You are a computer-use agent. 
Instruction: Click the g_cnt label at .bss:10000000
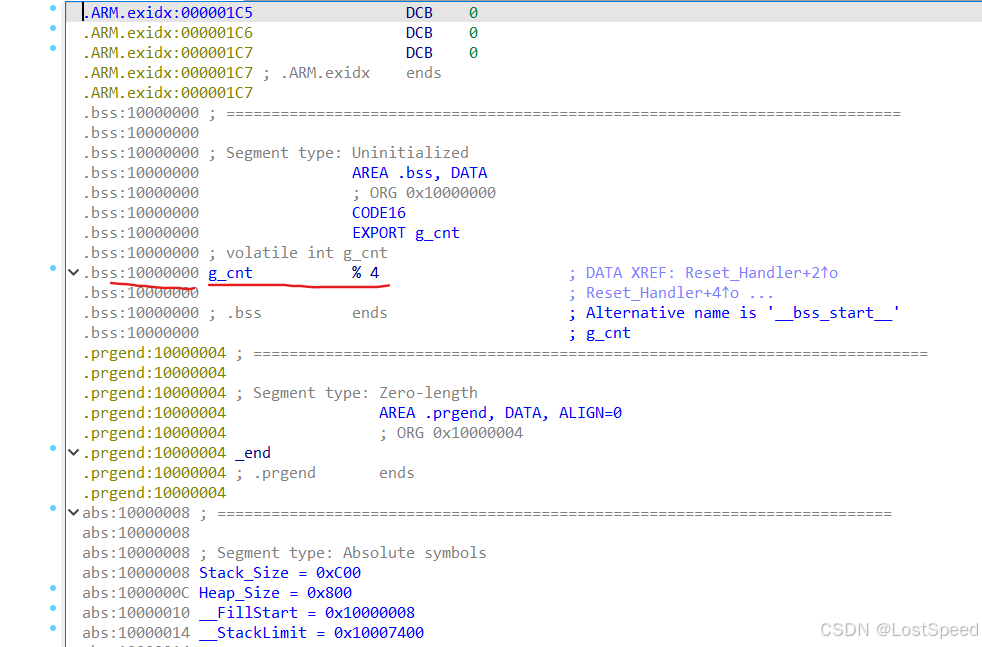(230, 273)
